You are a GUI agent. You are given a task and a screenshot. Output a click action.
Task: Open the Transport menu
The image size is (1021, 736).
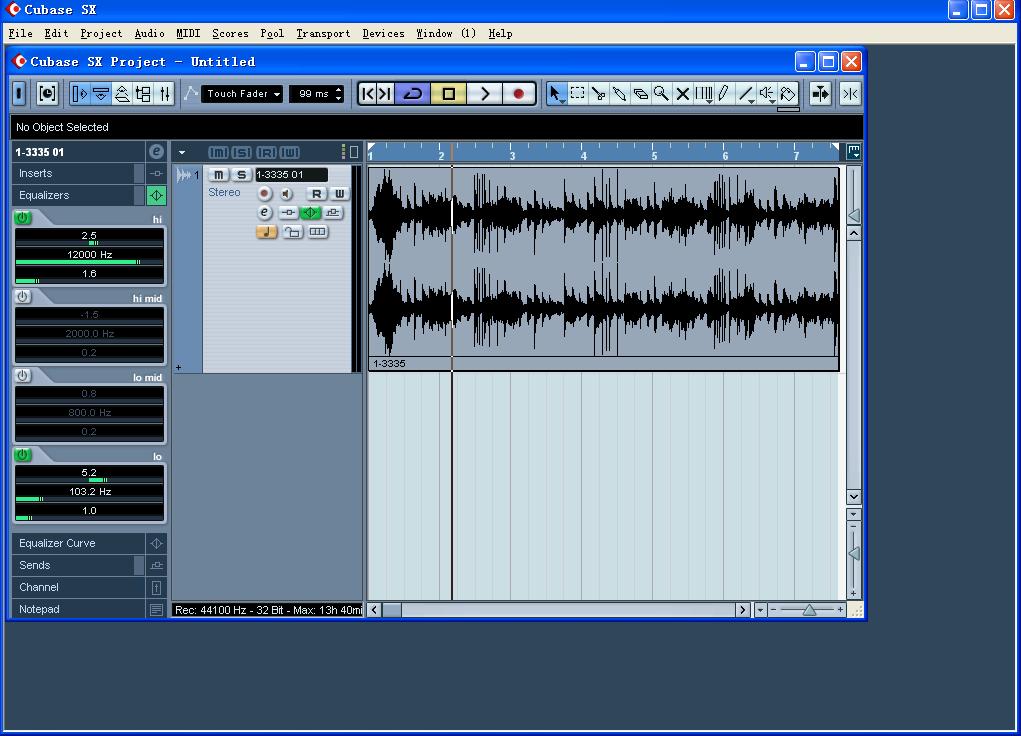[323, 33]
